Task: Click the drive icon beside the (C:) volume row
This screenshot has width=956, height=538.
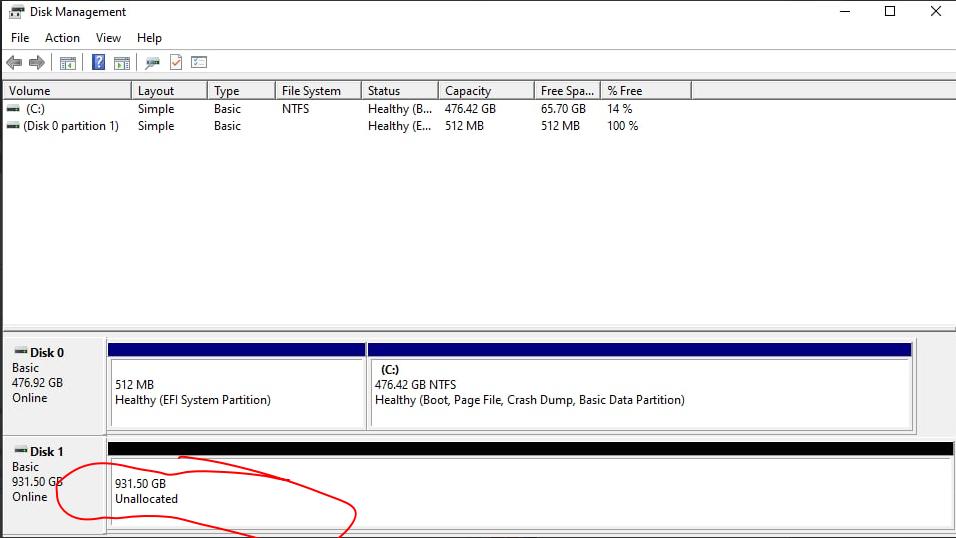Action: (x=13, y=109)
